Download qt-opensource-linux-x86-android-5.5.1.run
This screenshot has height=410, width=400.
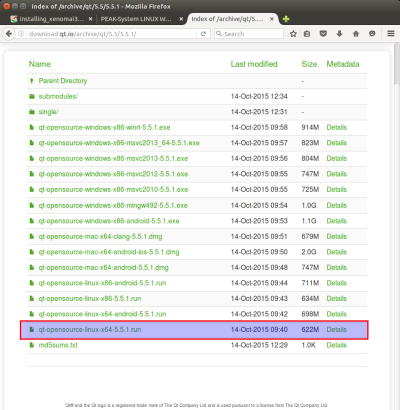(102, 283)
